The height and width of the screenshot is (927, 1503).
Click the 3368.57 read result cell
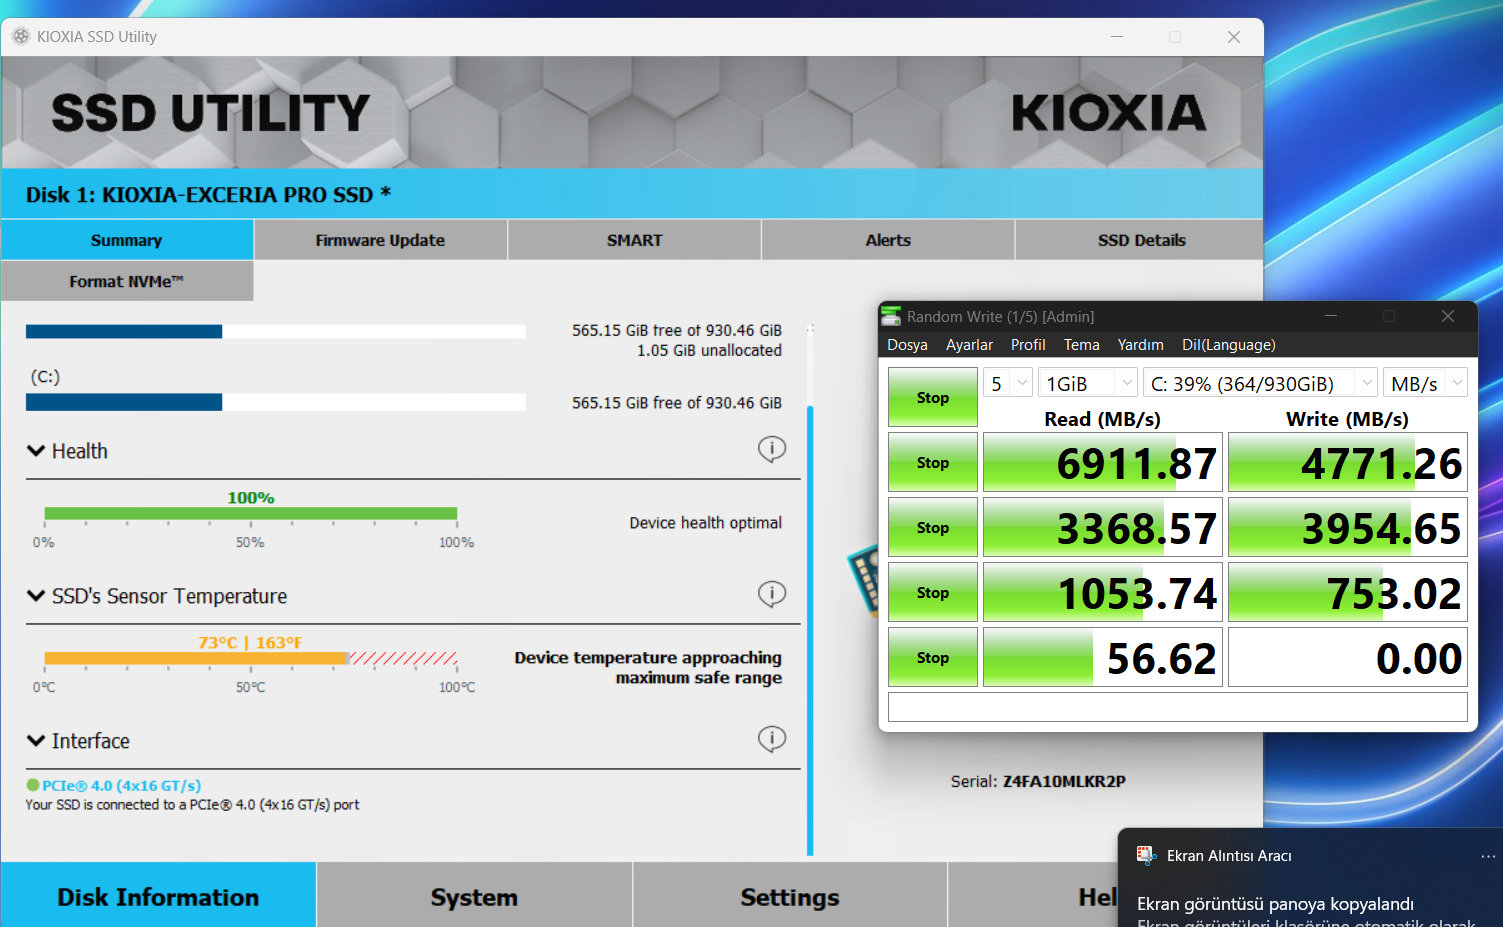click(1103, 527)
